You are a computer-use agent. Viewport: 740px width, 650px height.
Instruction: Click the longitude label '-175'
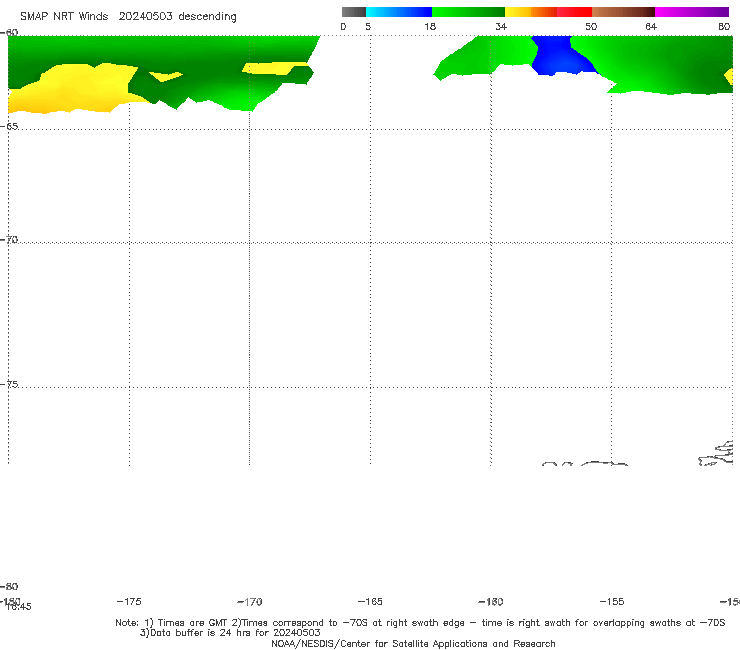pos(129,601)
